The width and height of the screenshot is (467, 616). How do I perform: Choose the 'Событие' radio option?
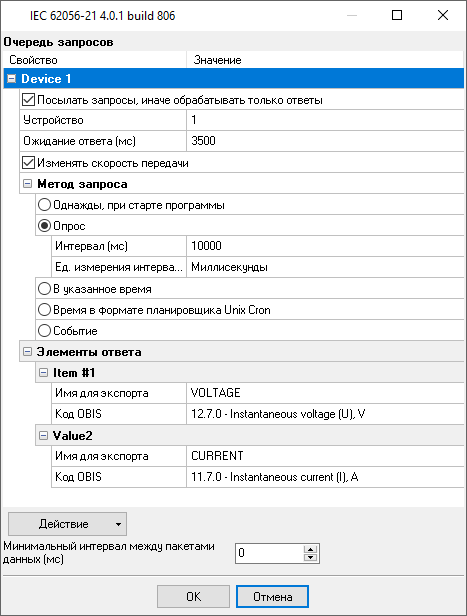44,330
